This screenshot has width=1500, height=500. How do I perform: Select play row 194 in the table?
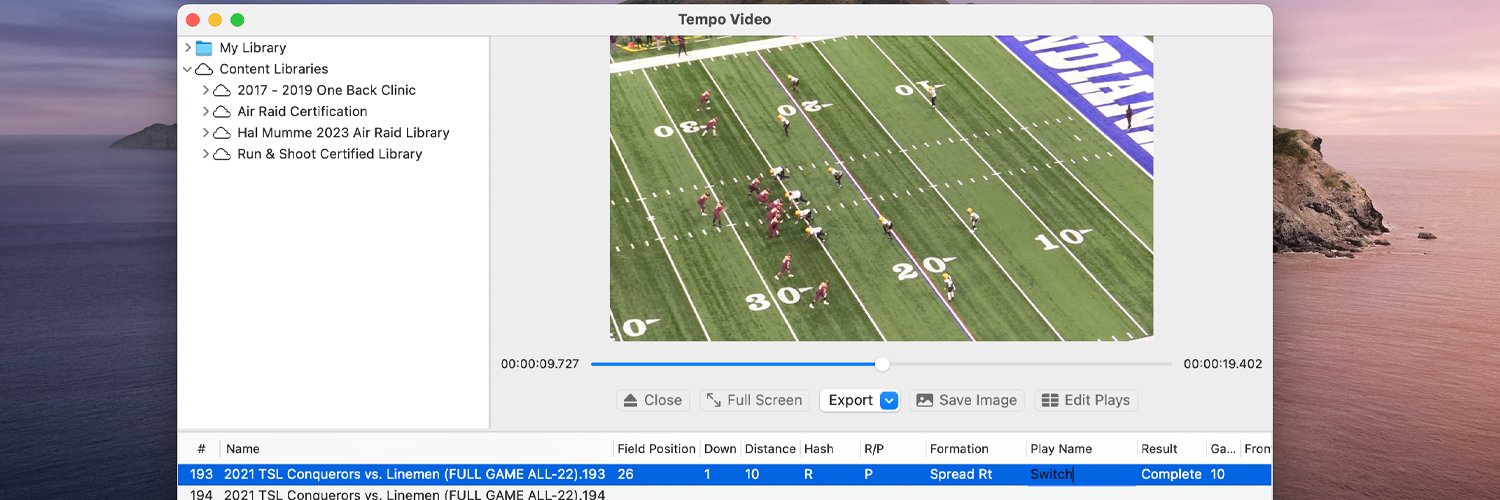pos(725,494)
